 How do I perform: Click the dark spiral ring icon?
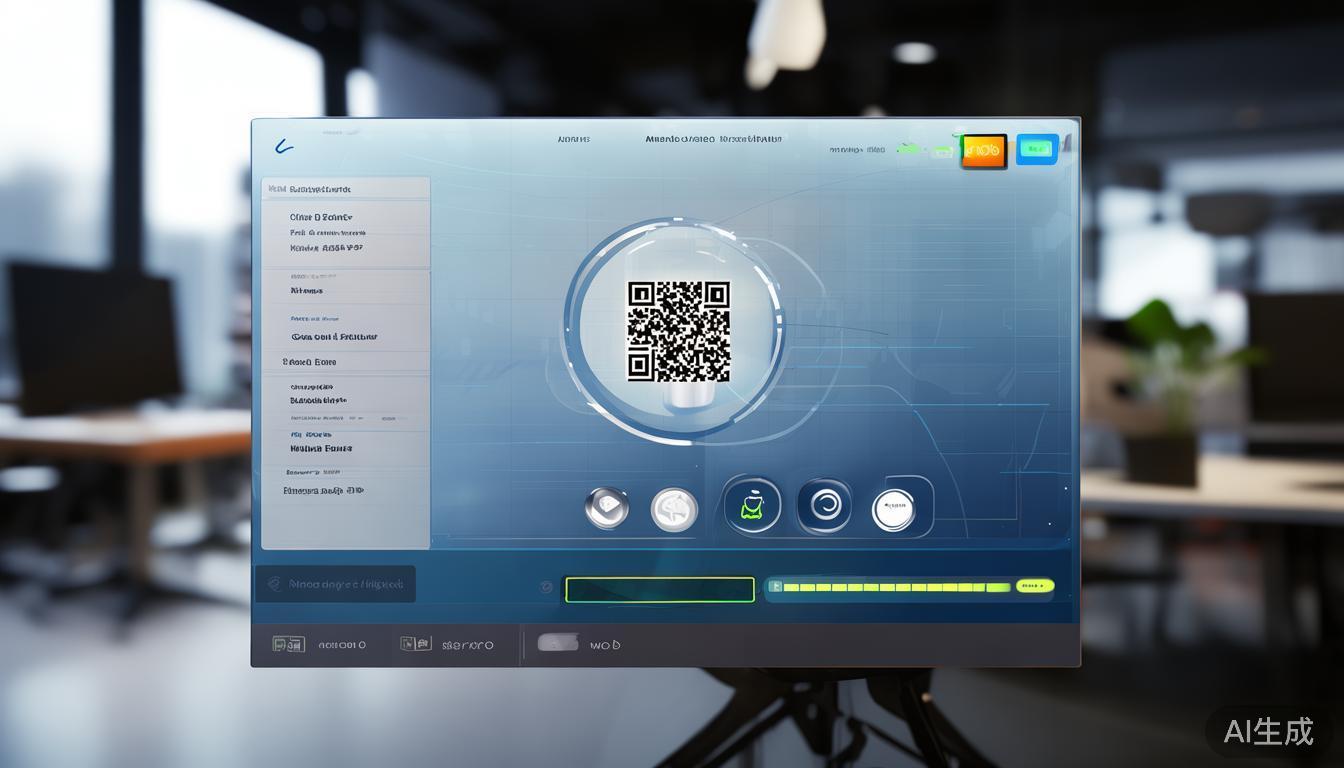click(x=824, y=506)
